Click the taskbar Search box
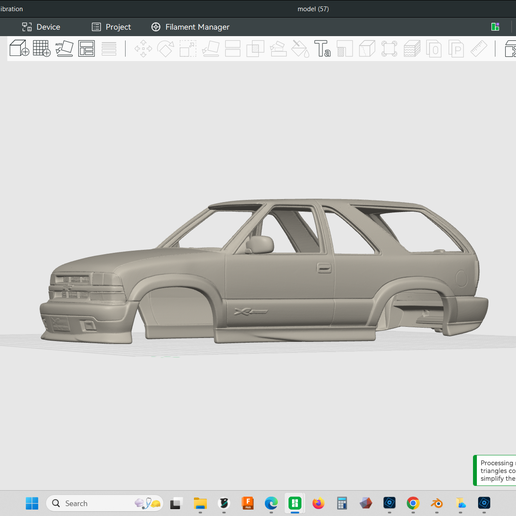The image size is (516, 516). (x=104, y=503)
